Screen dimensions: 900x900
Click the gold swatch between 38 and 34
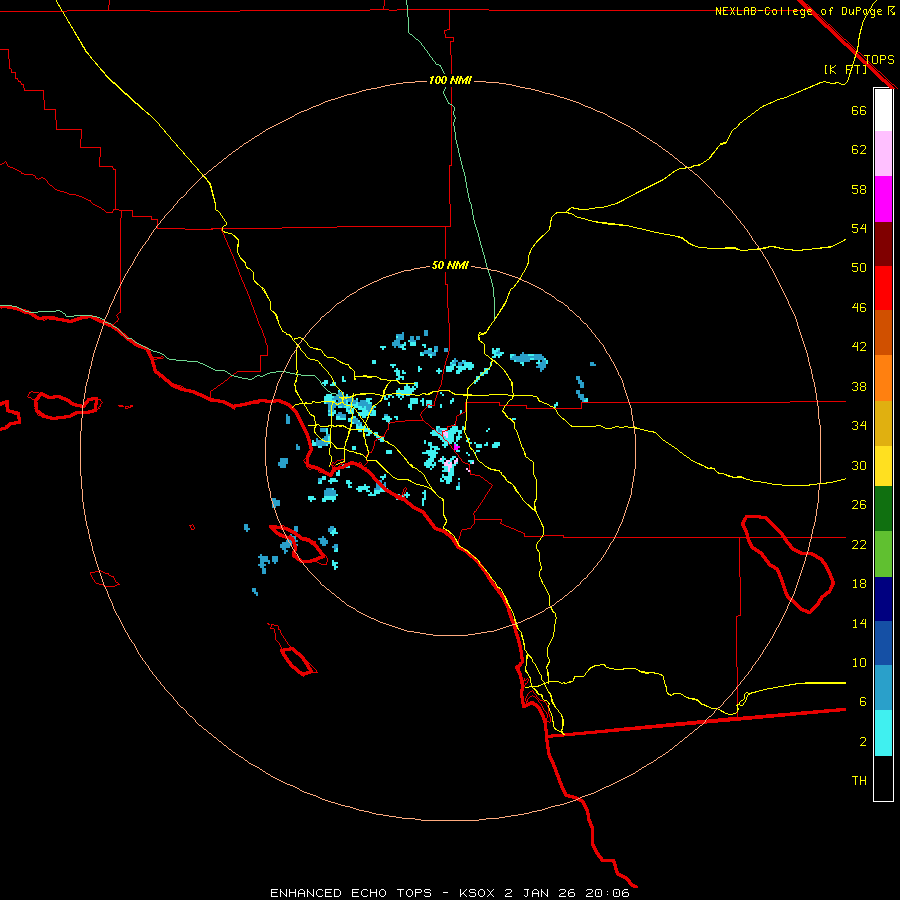[883, 423]
